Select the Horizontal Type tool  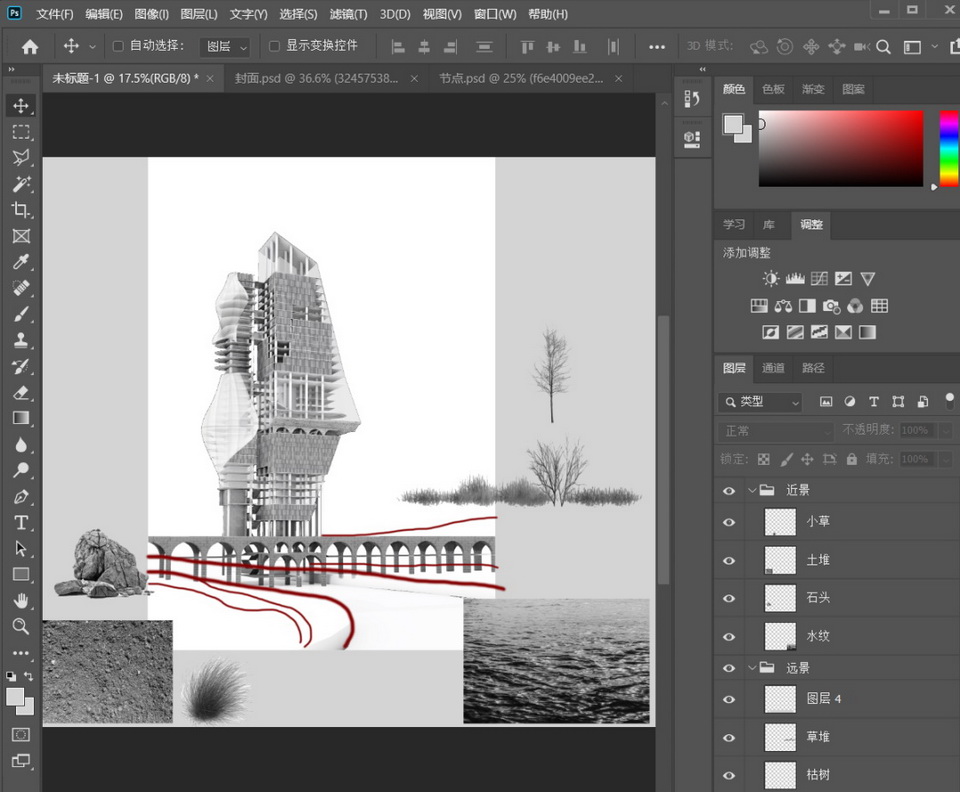pos(21,523)
